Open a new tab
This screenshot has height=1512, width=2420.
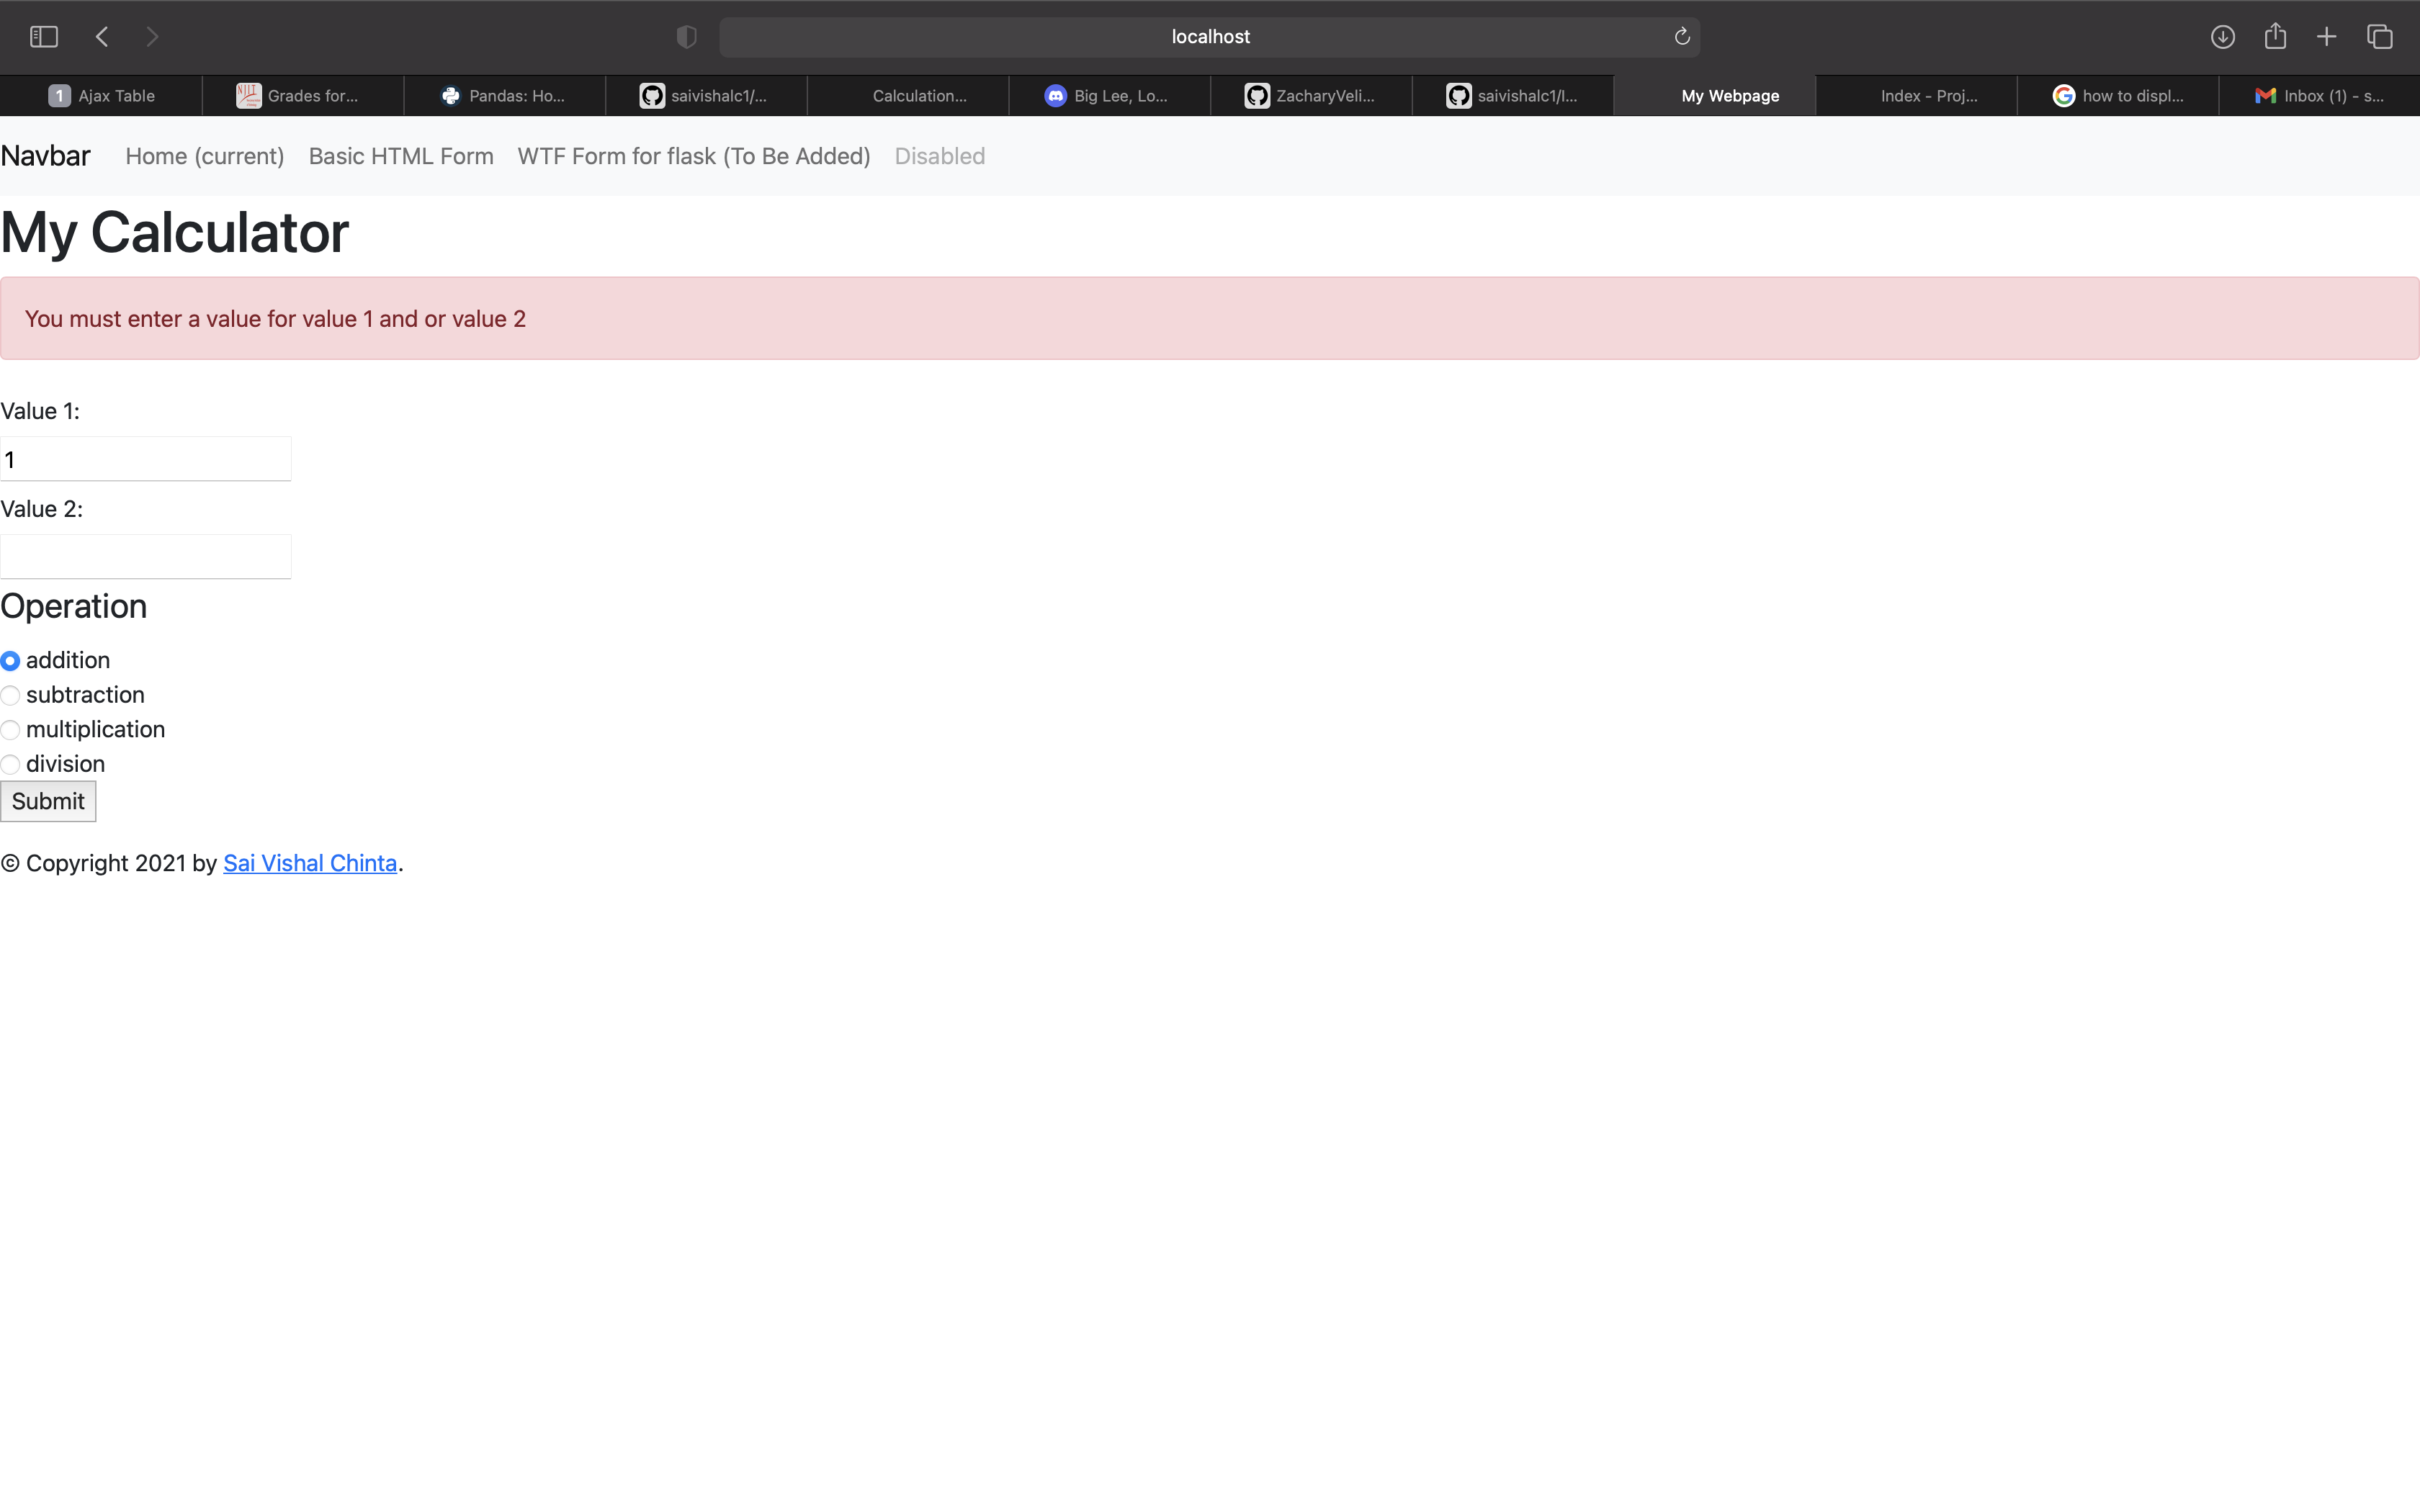2326,36
